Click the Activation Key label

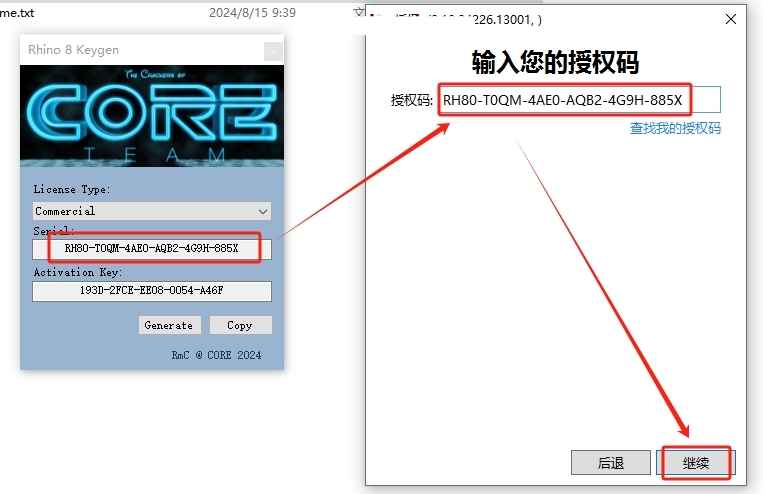coord(78,273)
